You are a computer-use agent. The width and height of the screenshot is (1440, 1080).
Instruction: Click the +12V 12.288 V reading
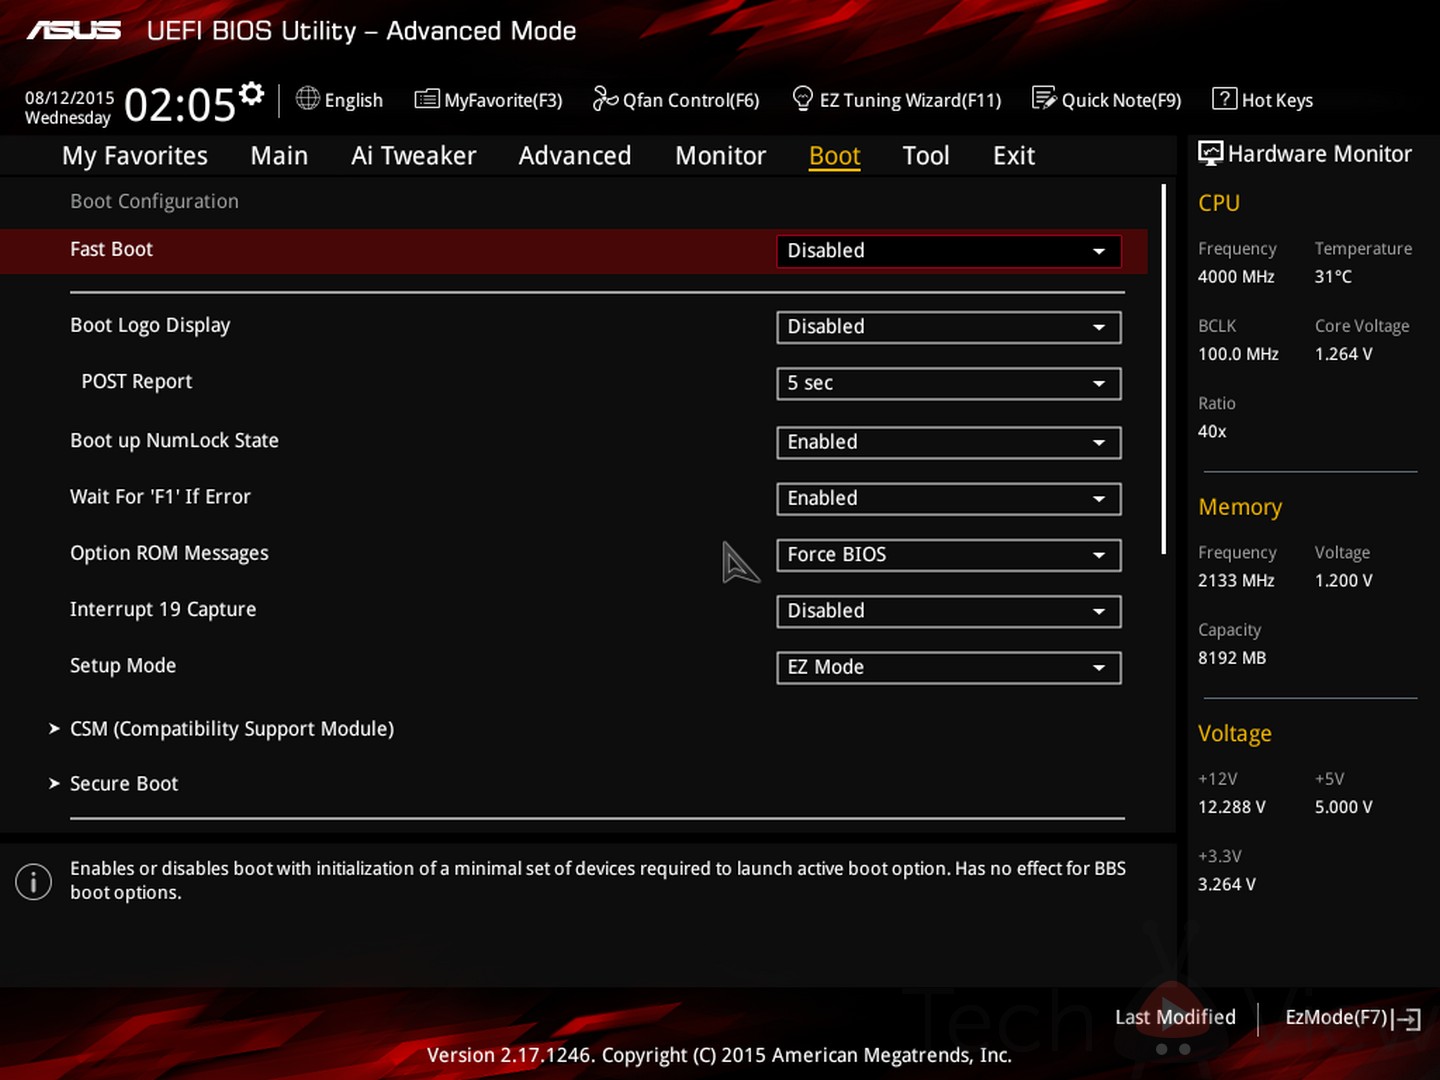coord(1231,807)
